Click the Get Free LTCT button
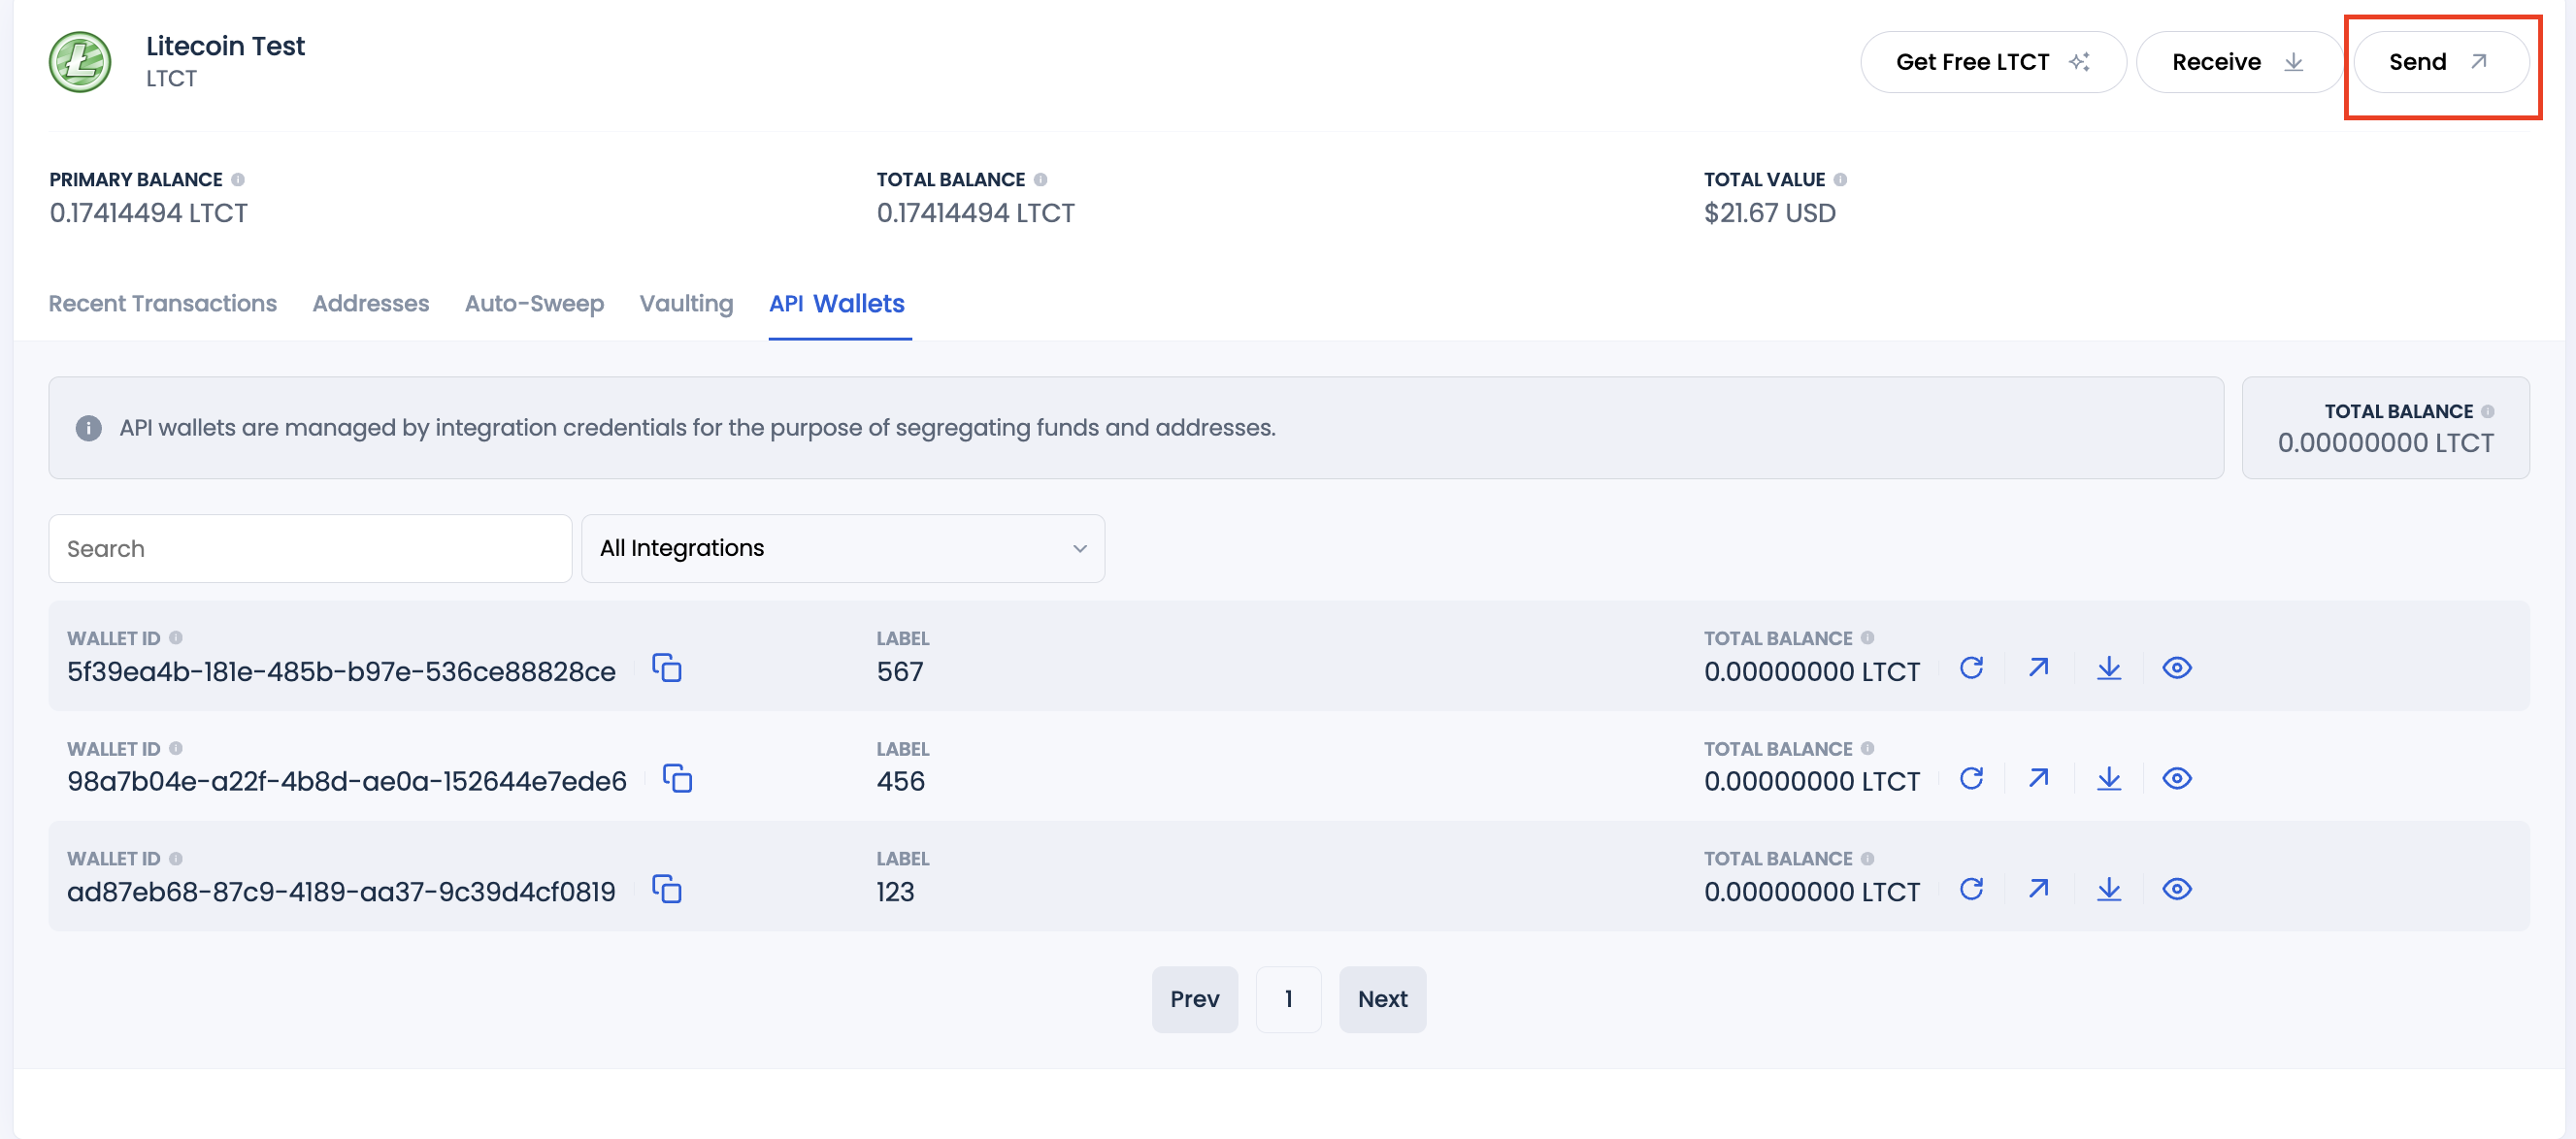This screenshot has height=1139, width=2576. click(x=1992, y=61)
